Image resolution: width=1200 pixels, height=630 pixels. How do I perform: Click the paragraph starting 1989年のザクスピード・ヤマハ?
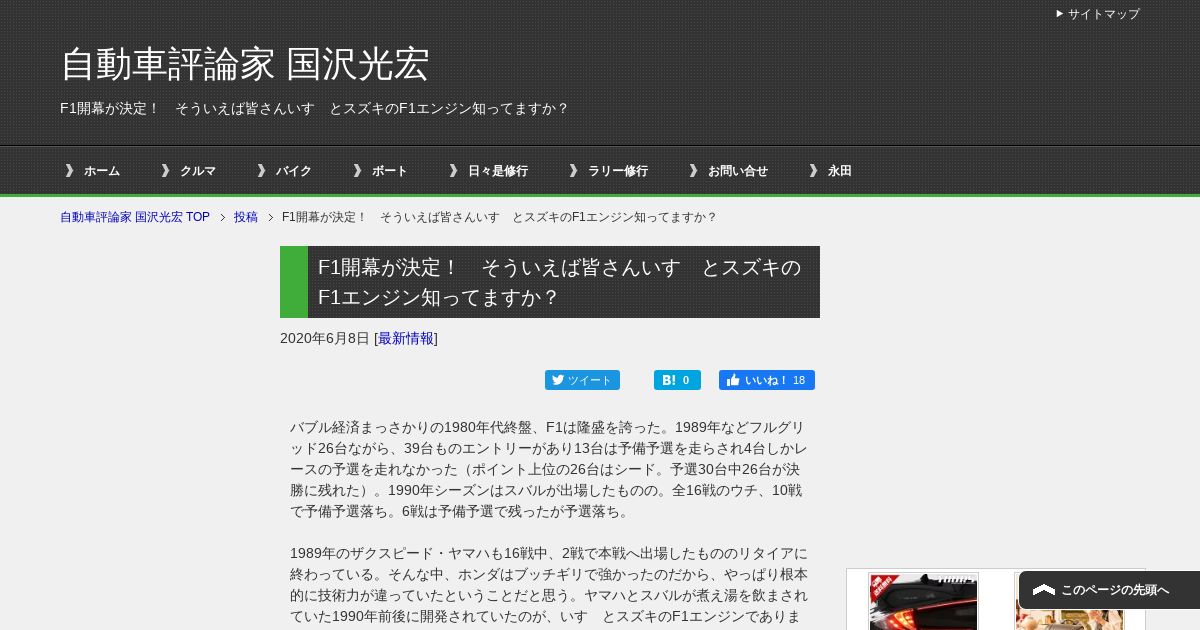click(x=549, y=585)
